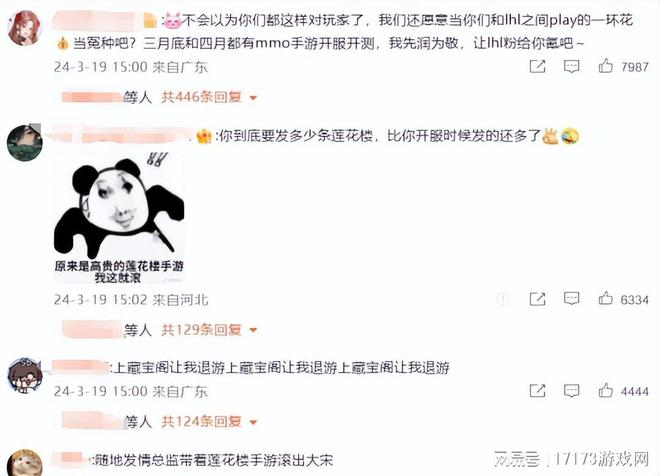Expand the 共129条回复 replies

tap(209, 330)
